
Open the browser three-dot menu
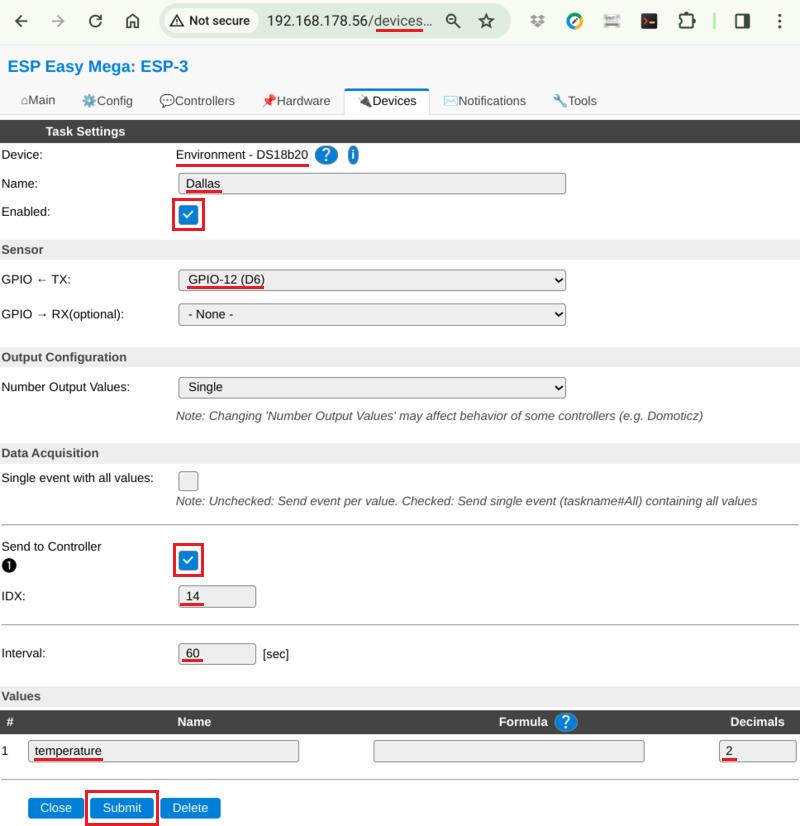pos(779,21)
